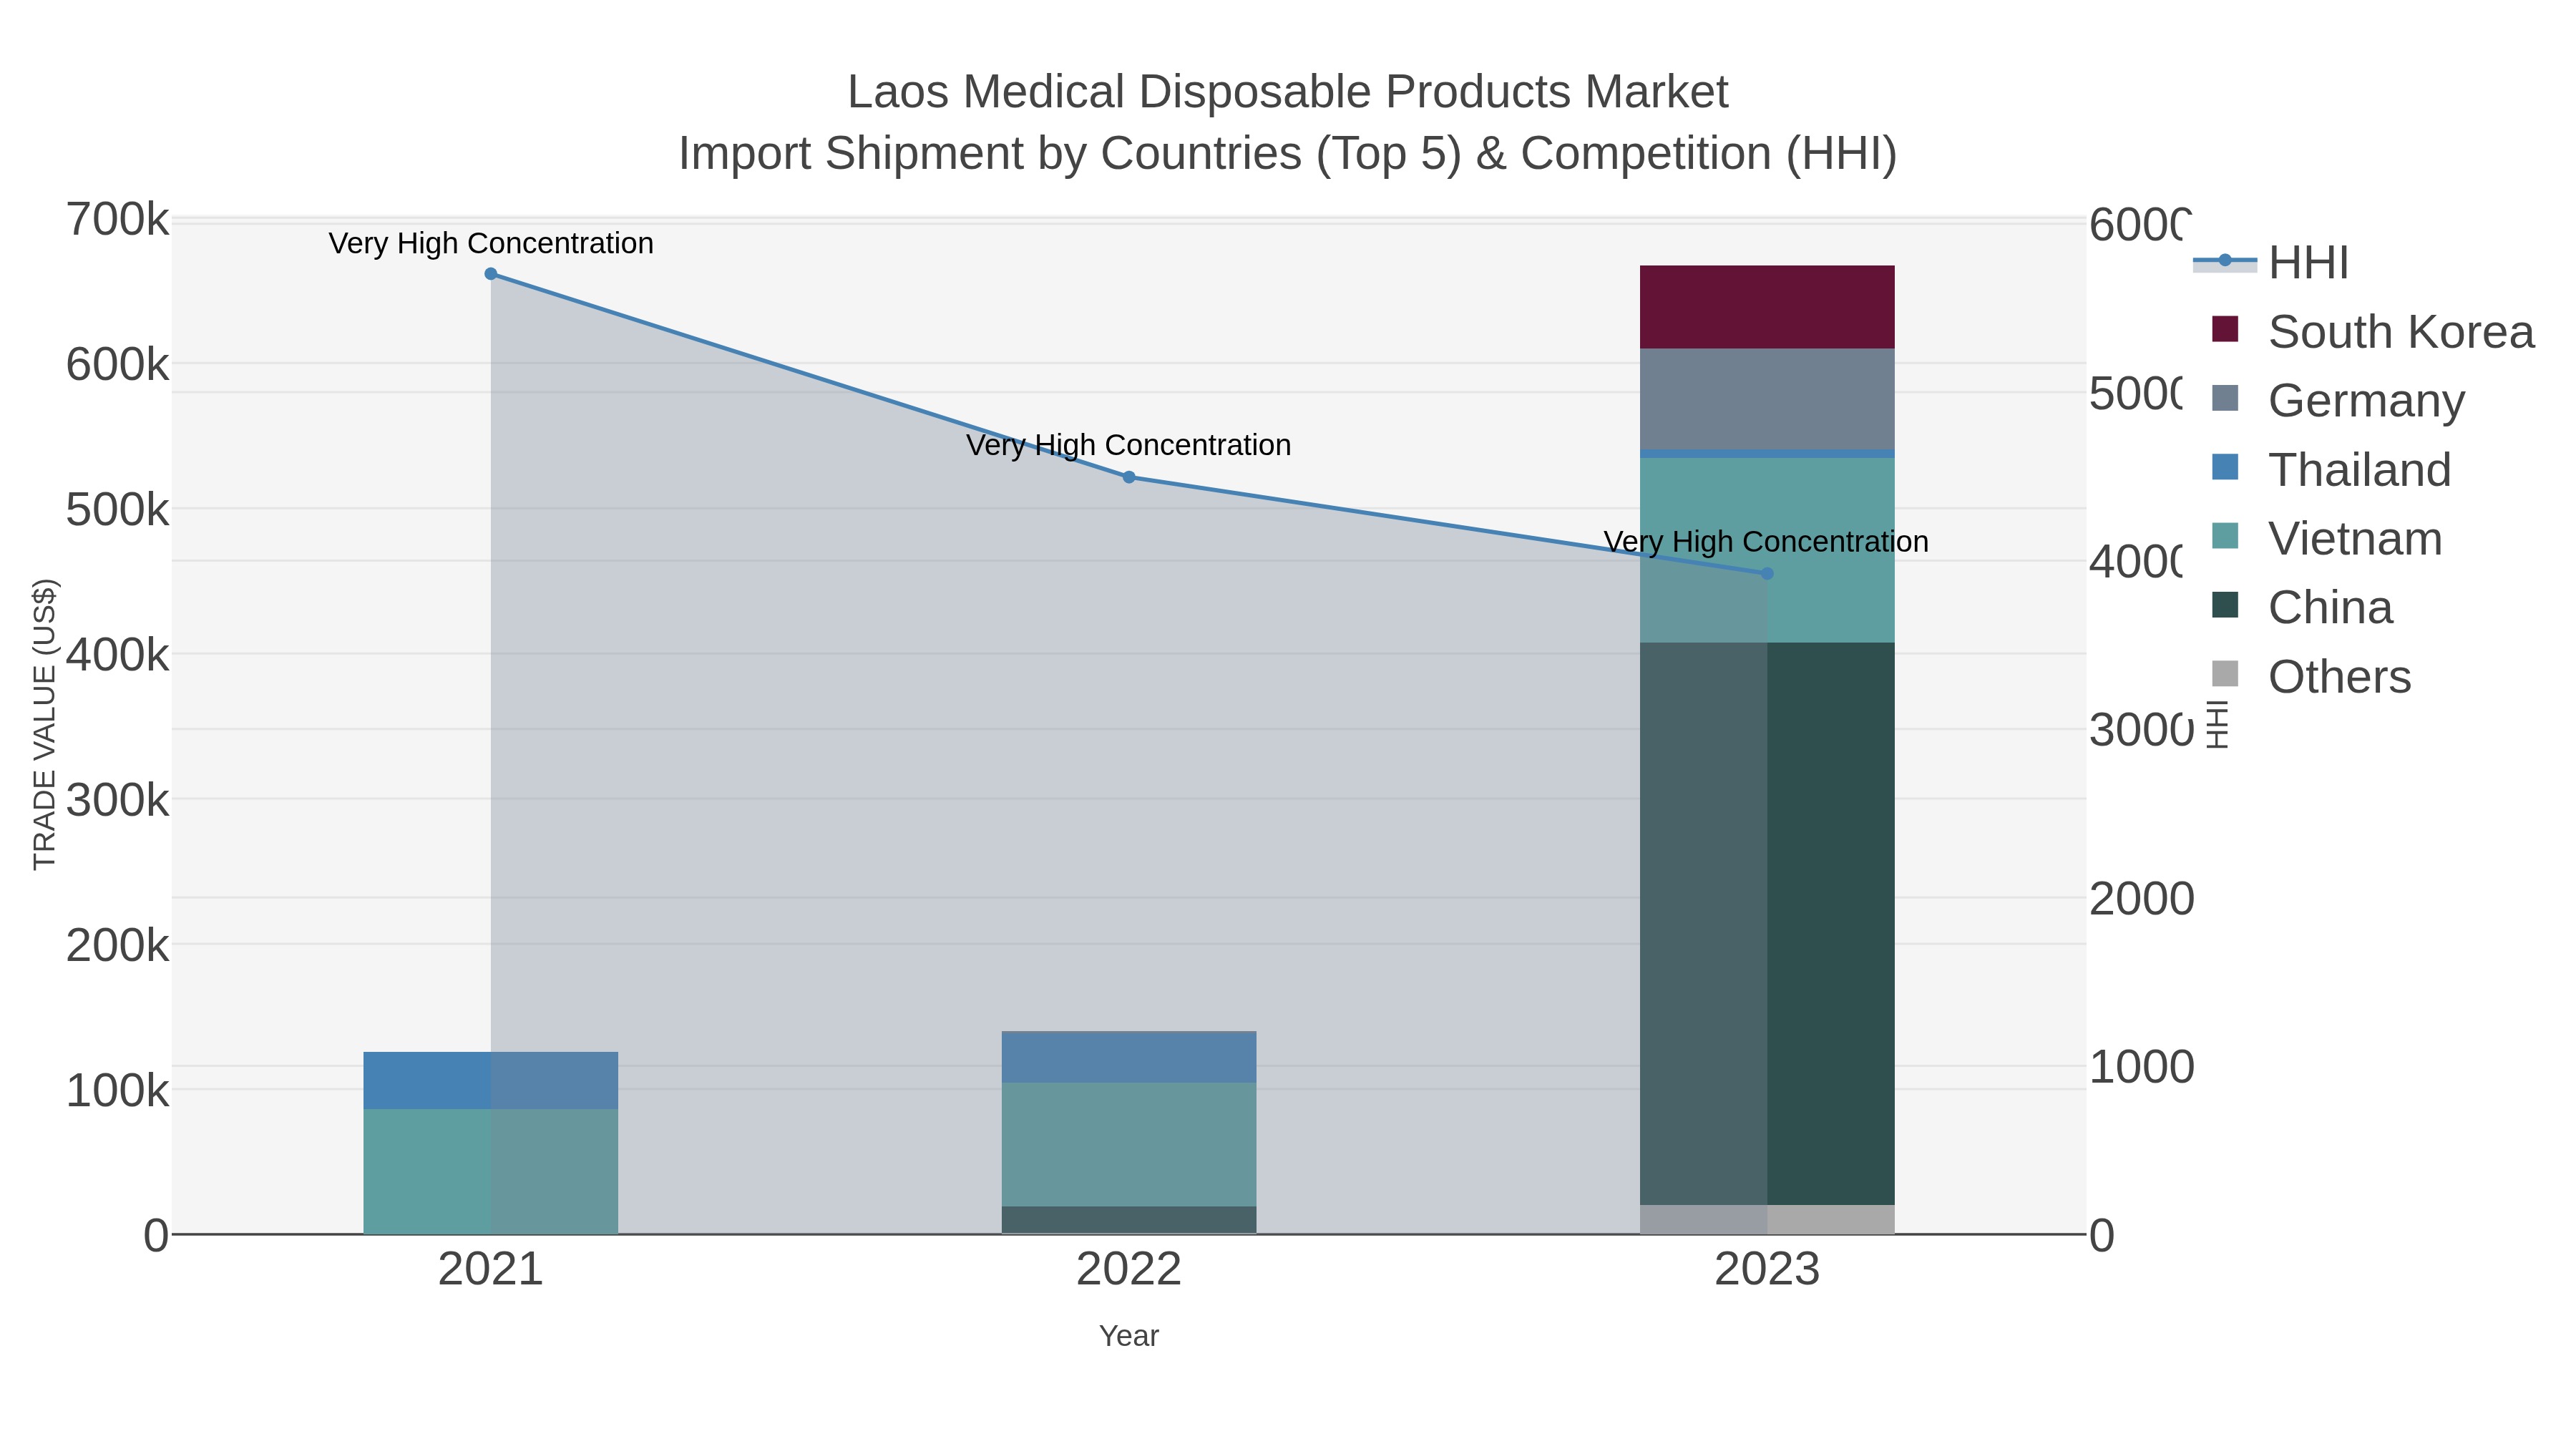This screenshot has height=1449, width=2576.
Task: Click the 700k y-axis tick label
Action: pos(118,220)
